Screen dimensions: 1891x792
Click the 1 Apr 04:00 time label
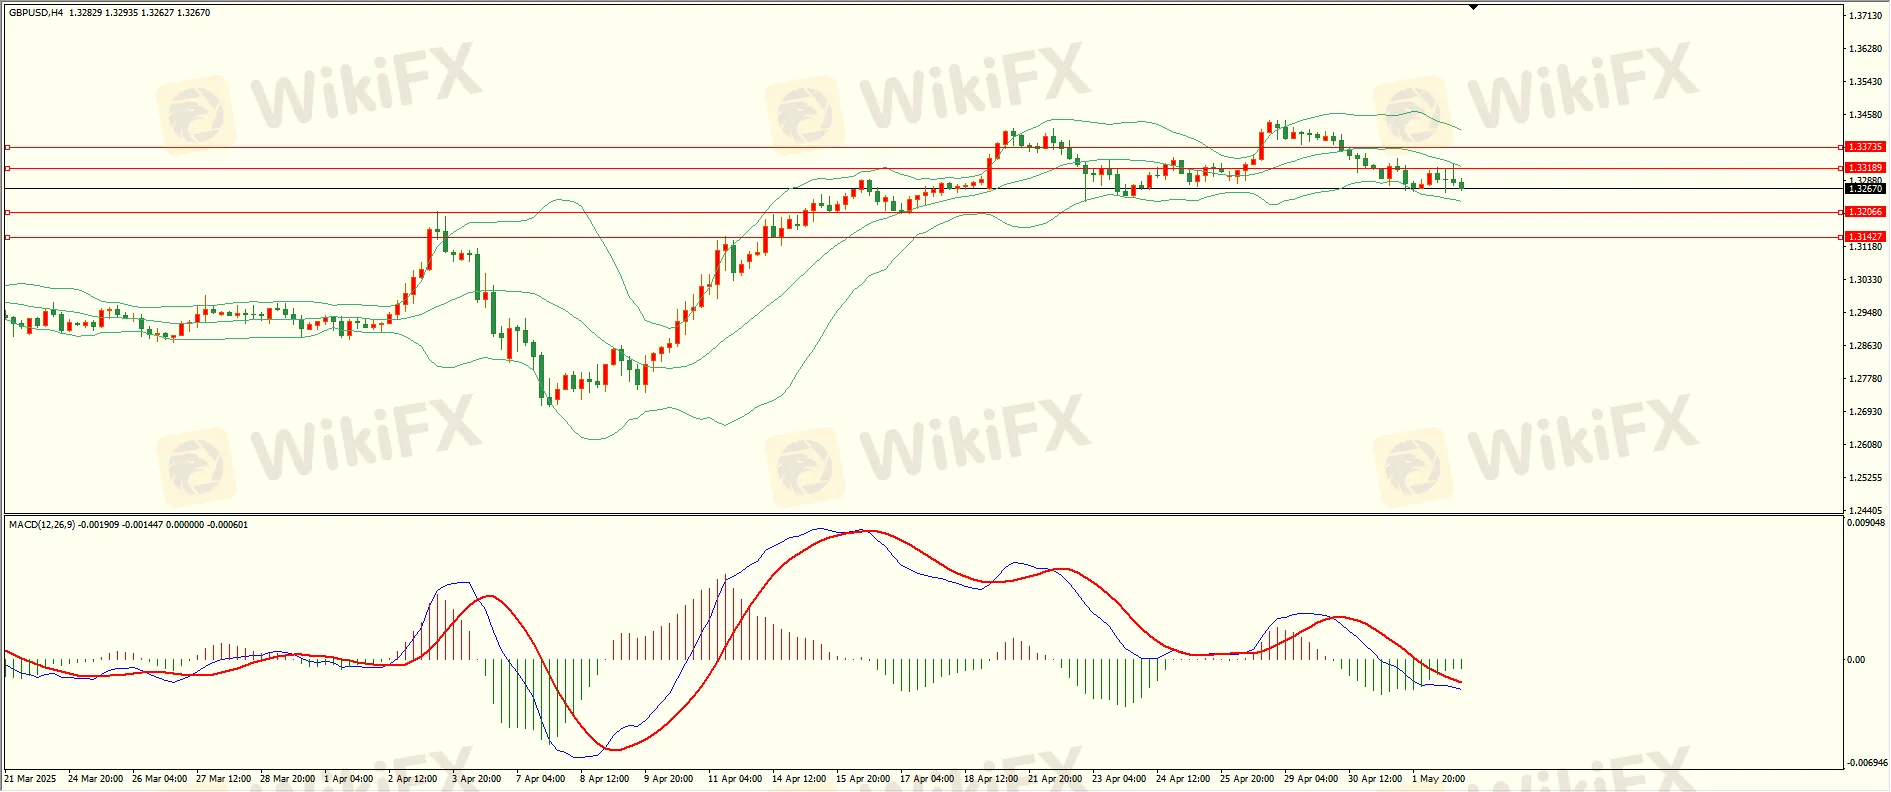pos(349,779)
